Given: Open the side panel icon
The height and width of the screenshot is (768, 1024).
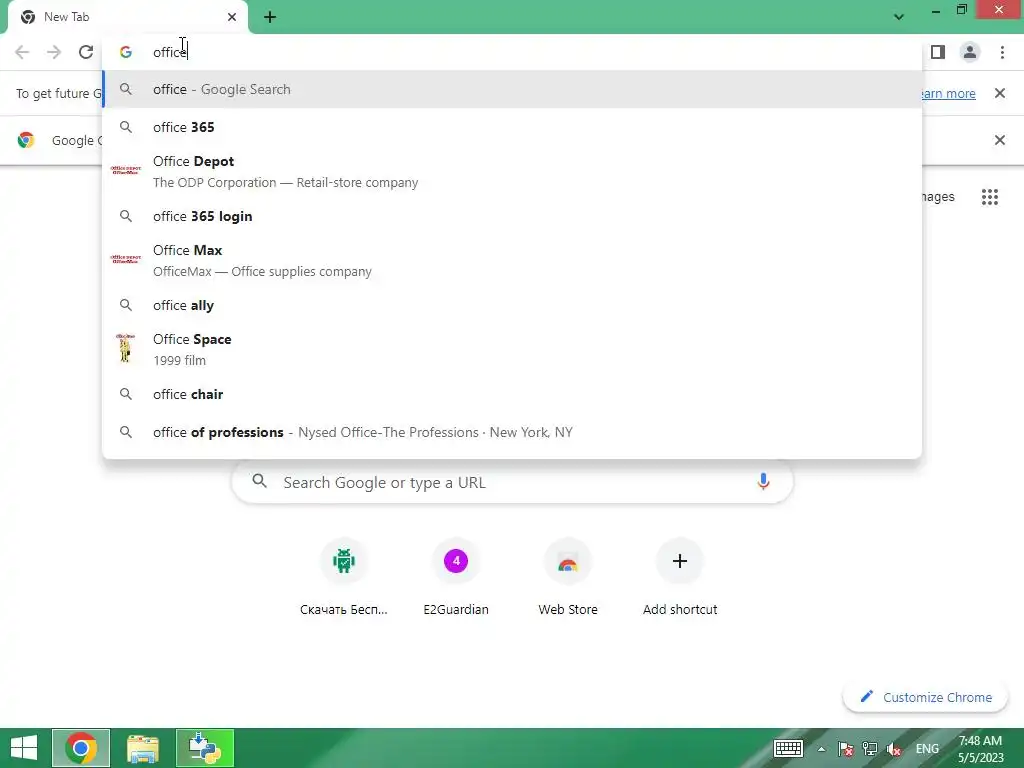Looking at the screenshot, I should coord(938,52).
